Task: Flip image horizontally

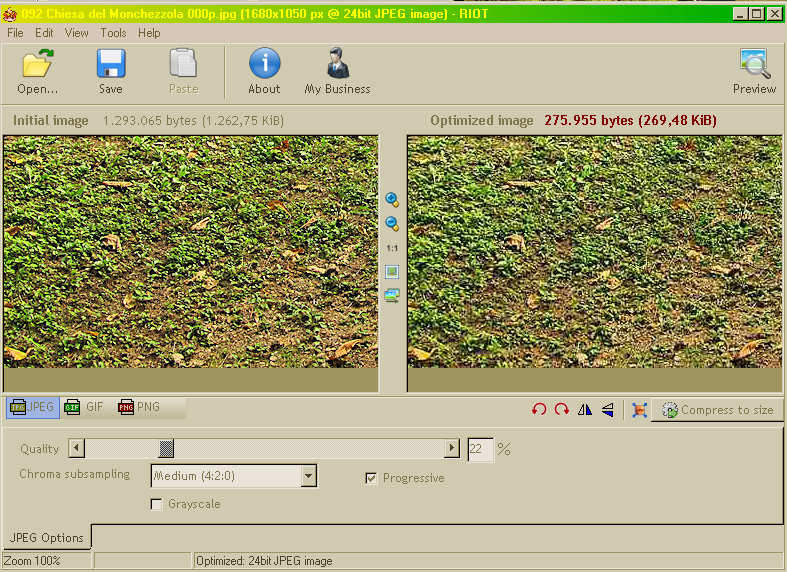Action: [x=585, y=409]
